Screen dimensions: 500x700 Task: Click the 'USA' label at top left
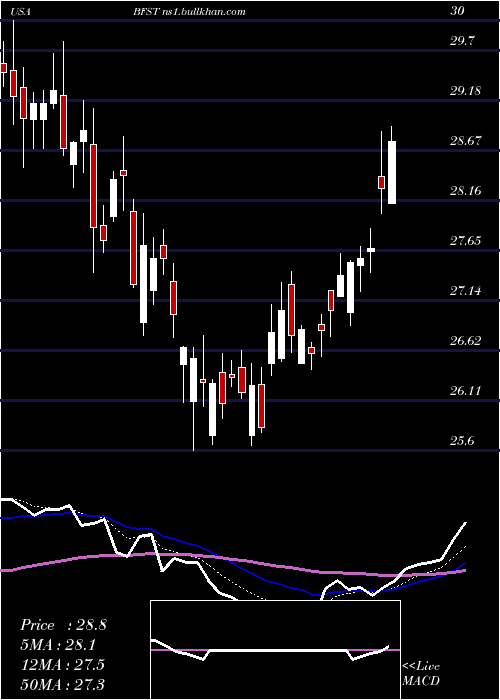coord(21,12)
